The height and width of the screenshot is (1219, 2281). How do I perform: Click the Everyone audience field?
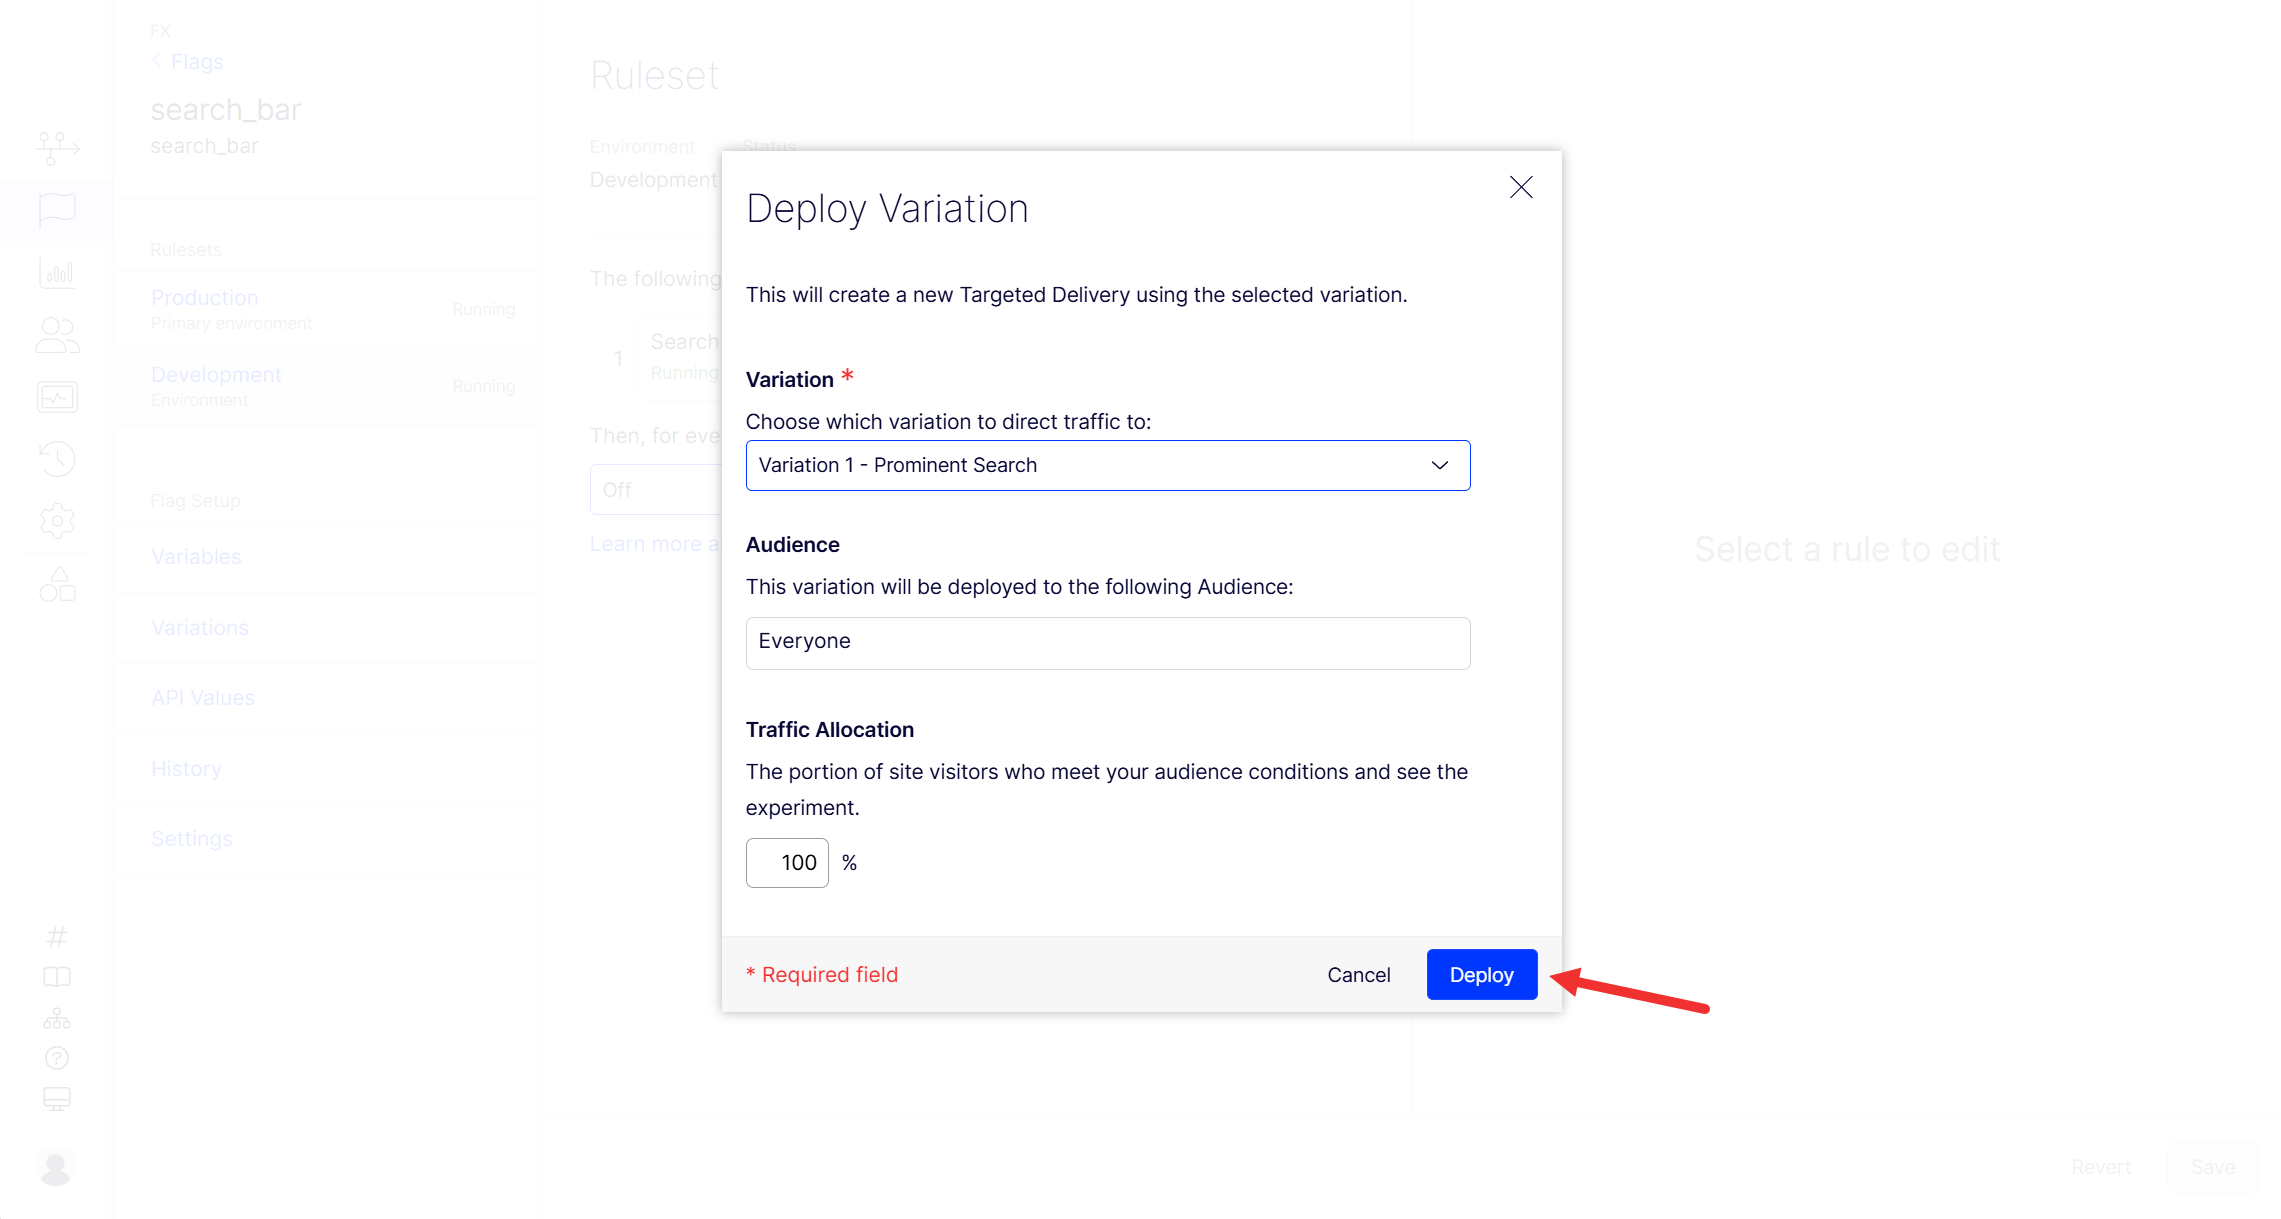click(1107, 642)
